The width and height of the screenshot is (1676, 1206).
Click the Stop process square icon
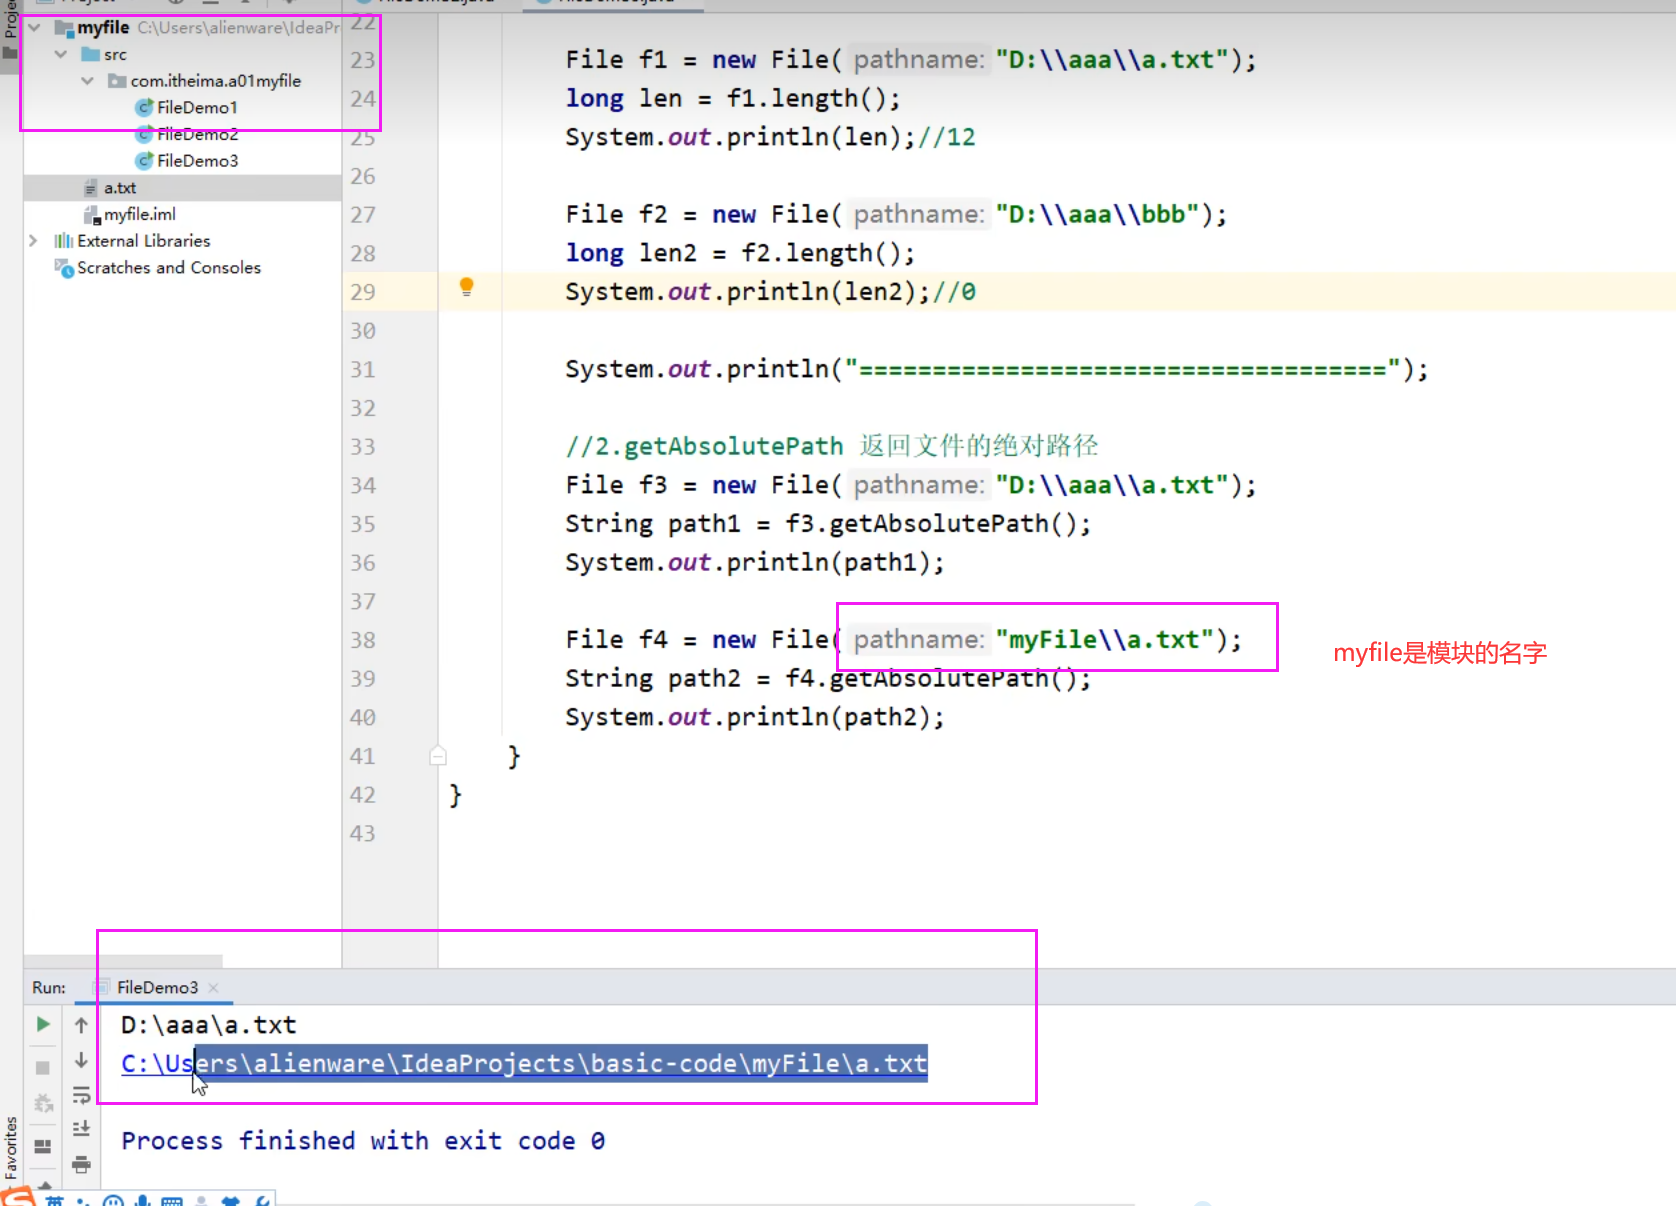[x=43, y=1067]
